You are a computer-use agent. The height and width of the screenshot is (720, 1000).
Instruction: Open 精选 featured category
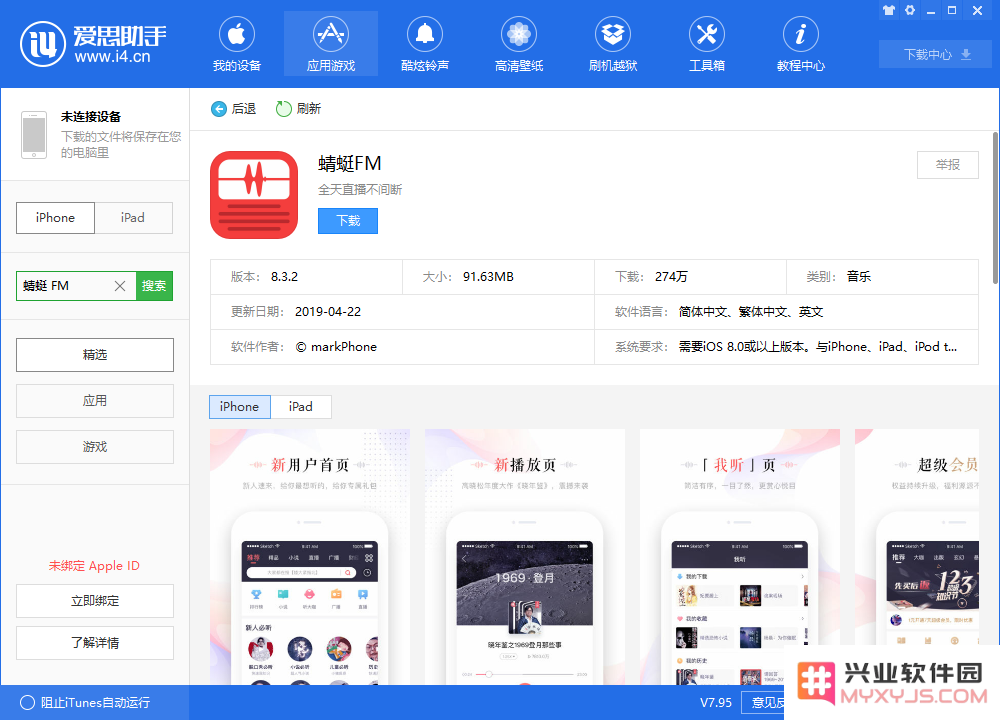(95, 355)
